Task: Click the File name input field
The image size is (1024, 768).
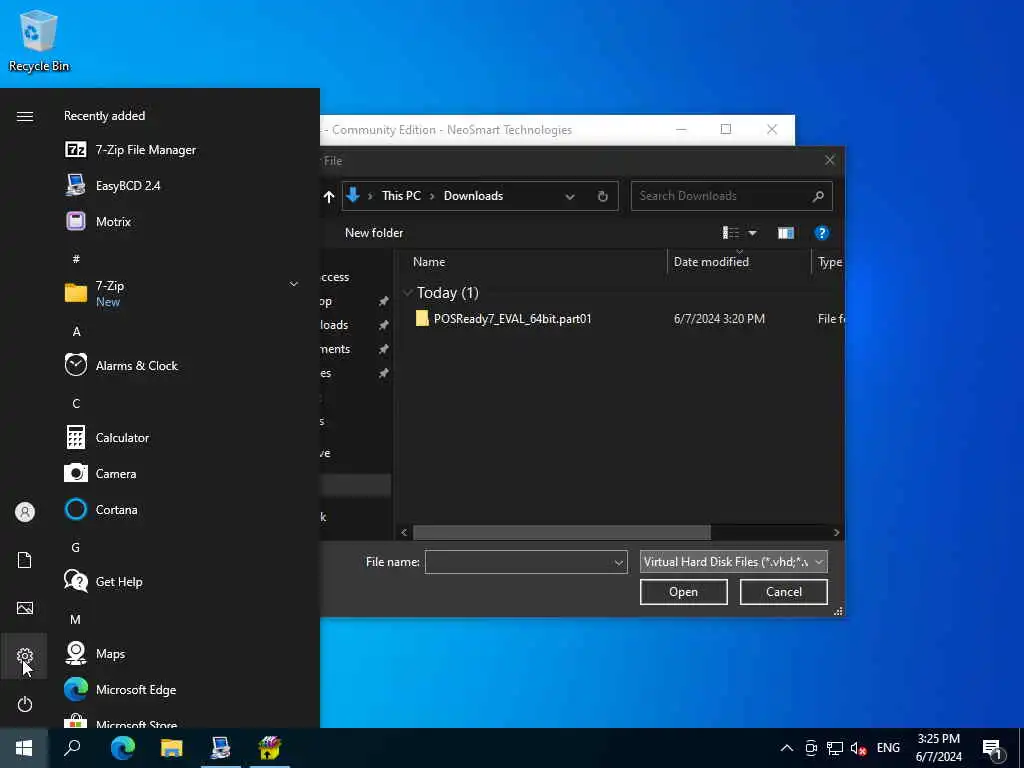Action: 519,562
